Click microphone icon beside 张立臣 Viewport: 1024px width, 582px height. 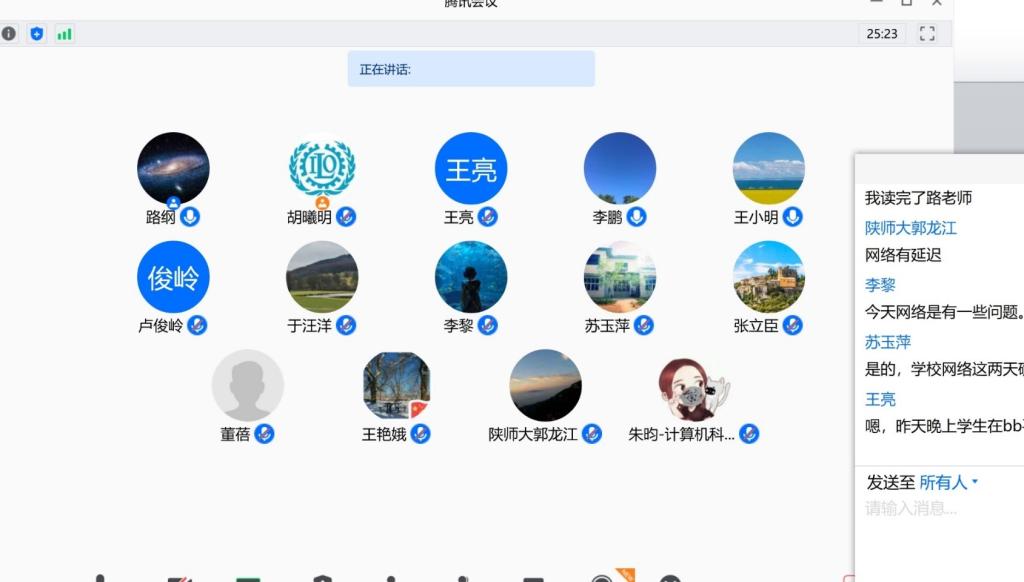tap(793, 325)
